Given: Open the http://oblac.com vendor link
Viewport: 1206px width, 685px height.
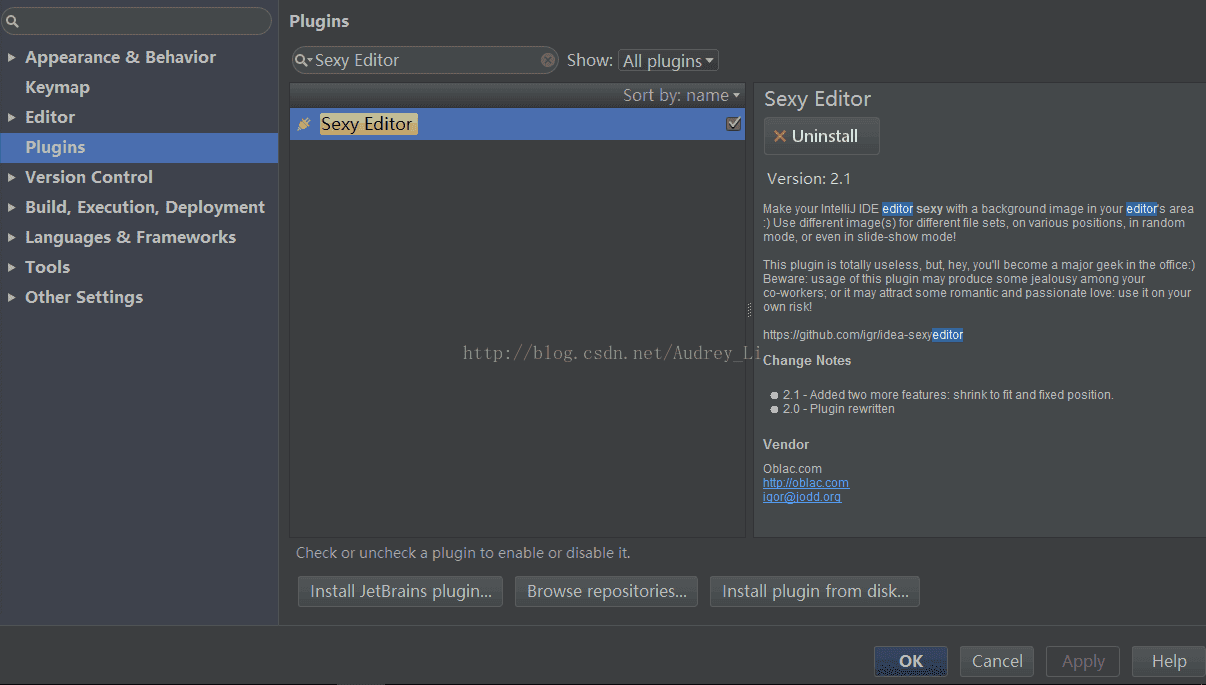Looking at the screenshot, I should tap(805, 483).
